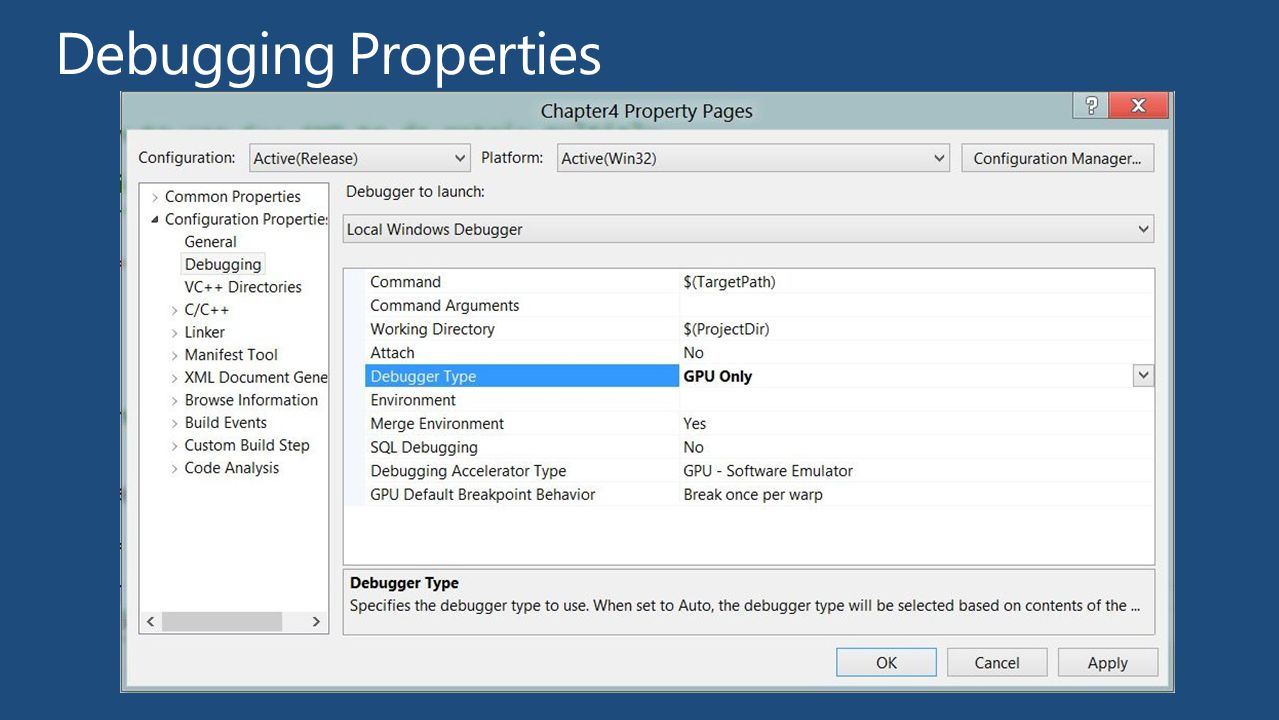Collapse Configuration Properties node
The width and height of the screenshot is (1279, 720).
tap(155, 220)
